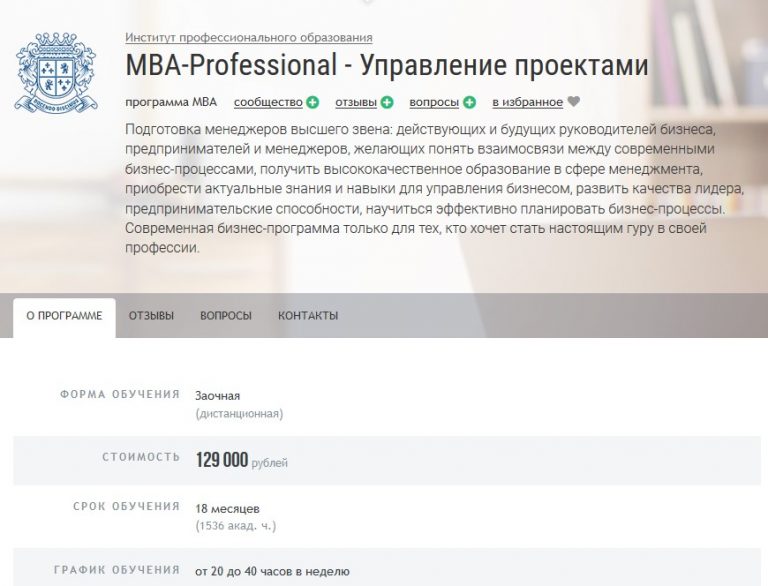This screenshot has height=586, width=768.
Task: Switch to the ВОПРОСЫ tab
Action: pos(226,316)
